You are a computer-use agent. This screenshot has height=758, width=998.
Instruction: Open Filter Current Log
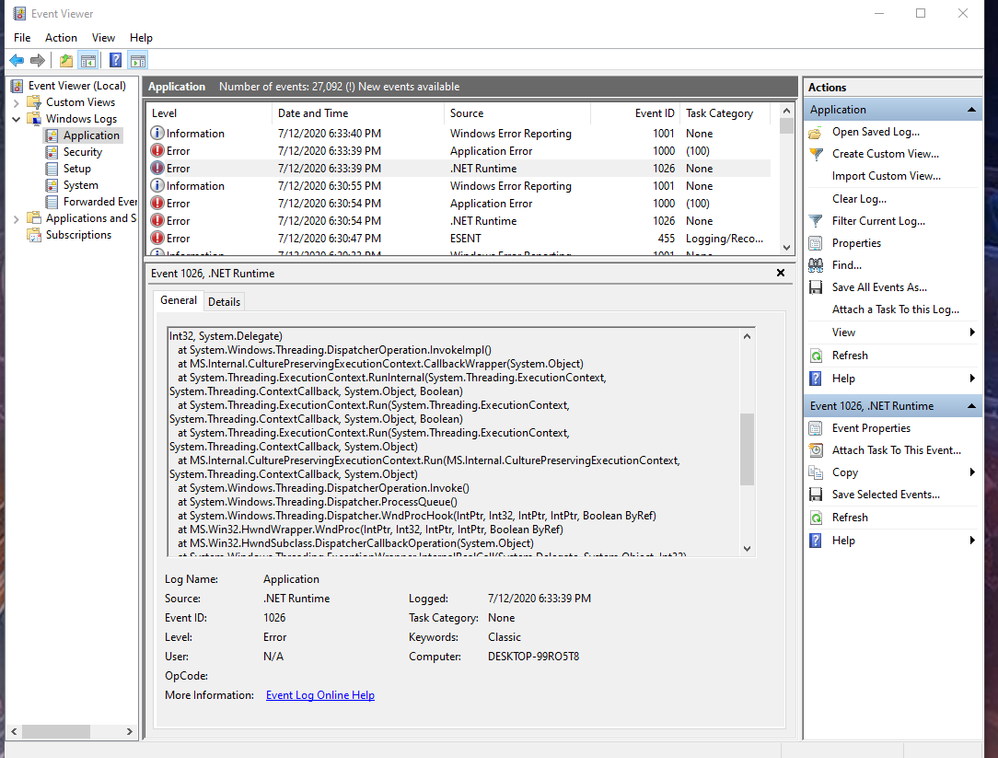click(x=878, y=220)
